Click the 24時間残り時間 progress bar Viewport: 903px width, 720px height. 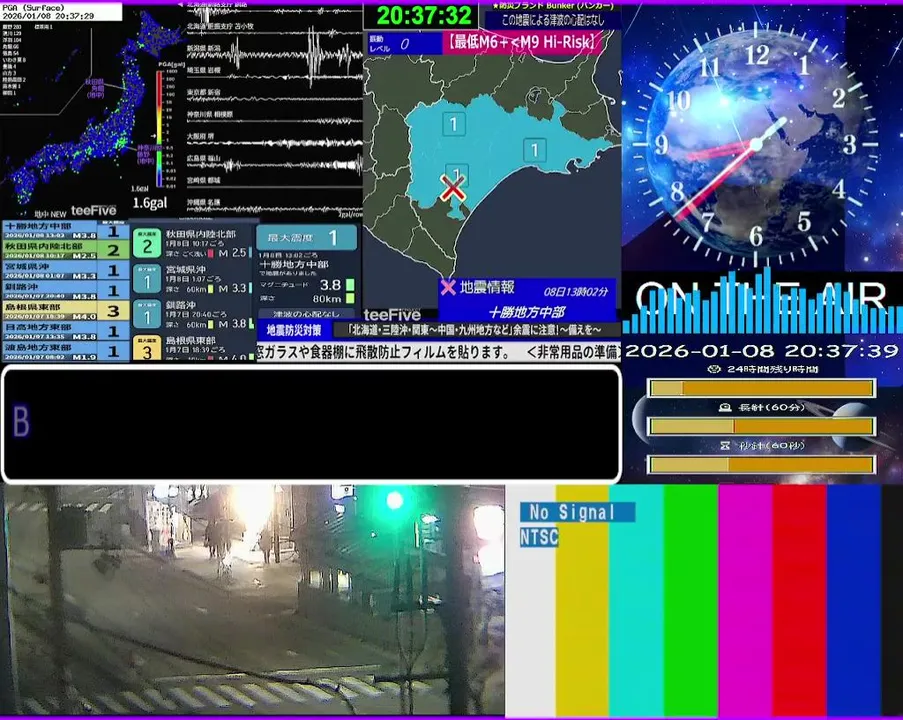(762, 388)
